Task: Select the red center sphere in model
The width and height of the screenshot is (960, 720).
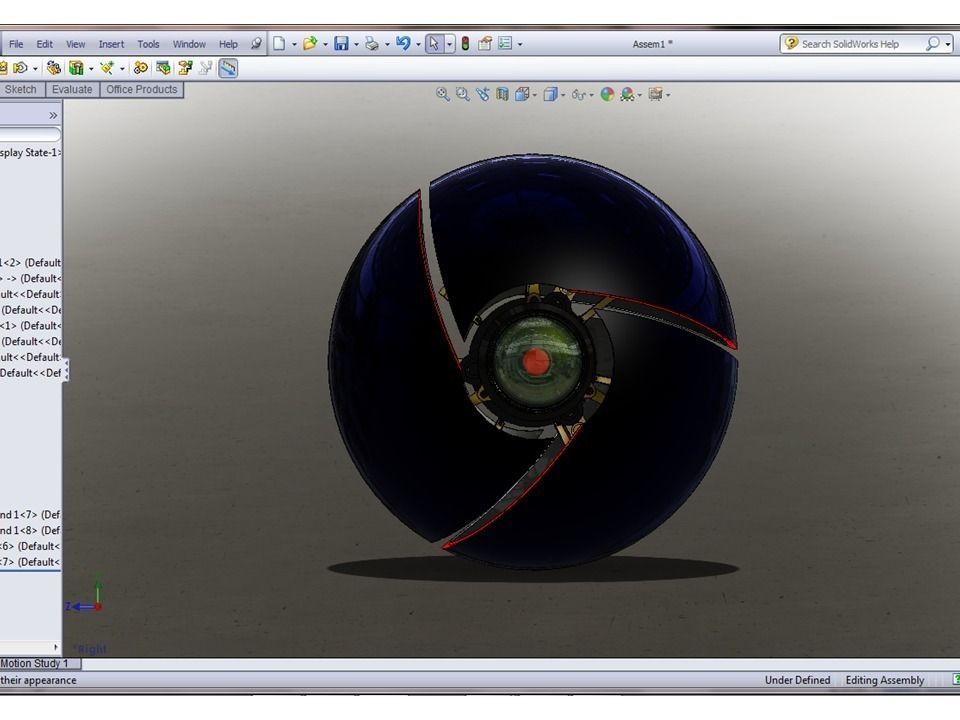Action: (x=536, y=361)
